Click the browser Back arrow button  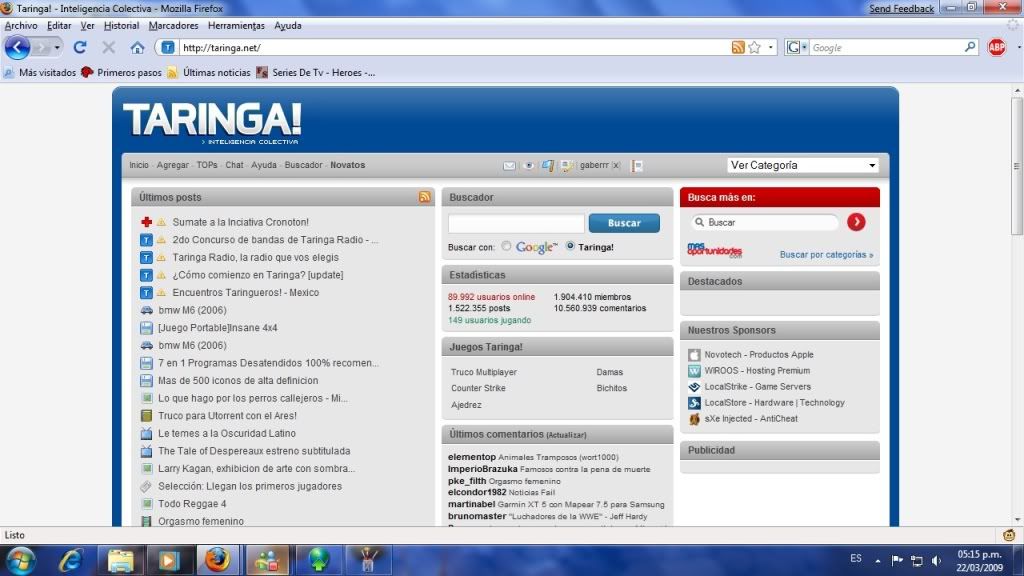coord(17,48)
